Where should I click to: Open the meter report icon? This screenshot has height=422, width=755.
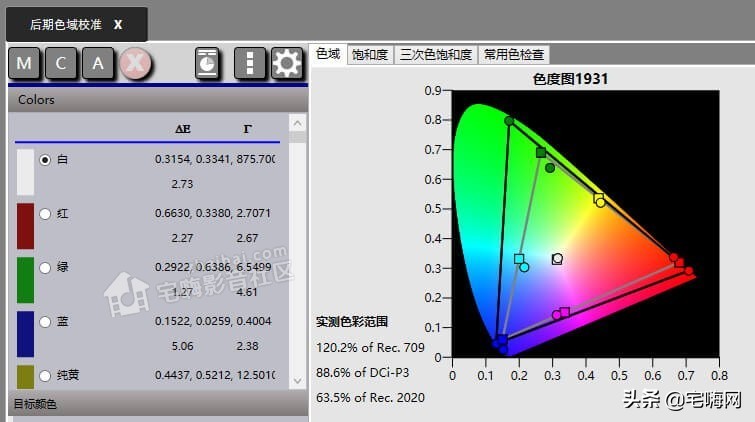click(208, 63)
